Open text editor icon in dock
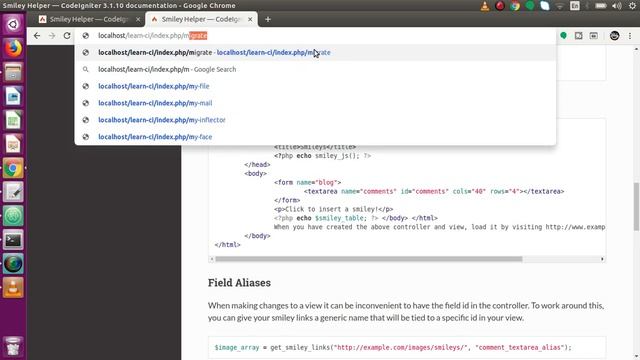 (13, 192)
